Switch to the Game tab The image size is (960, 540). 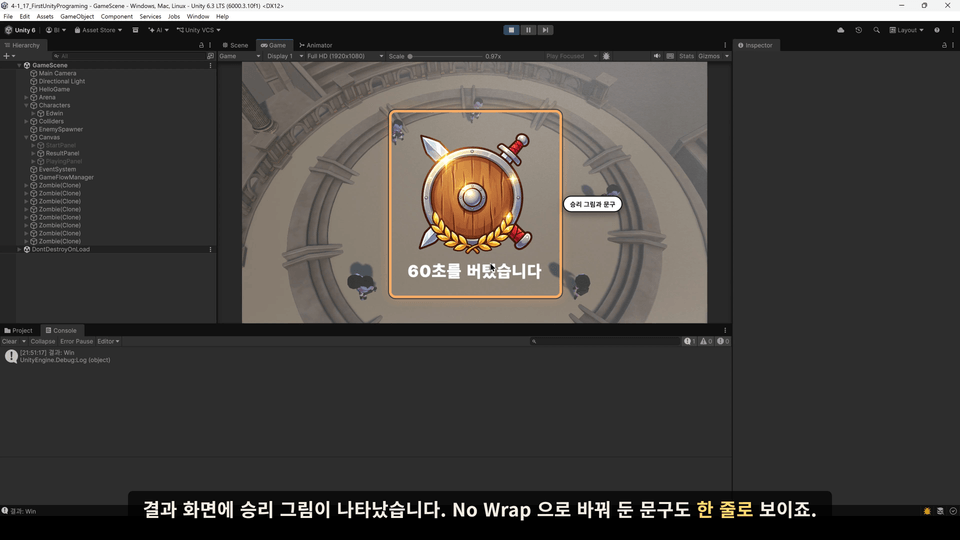(274, 45)
